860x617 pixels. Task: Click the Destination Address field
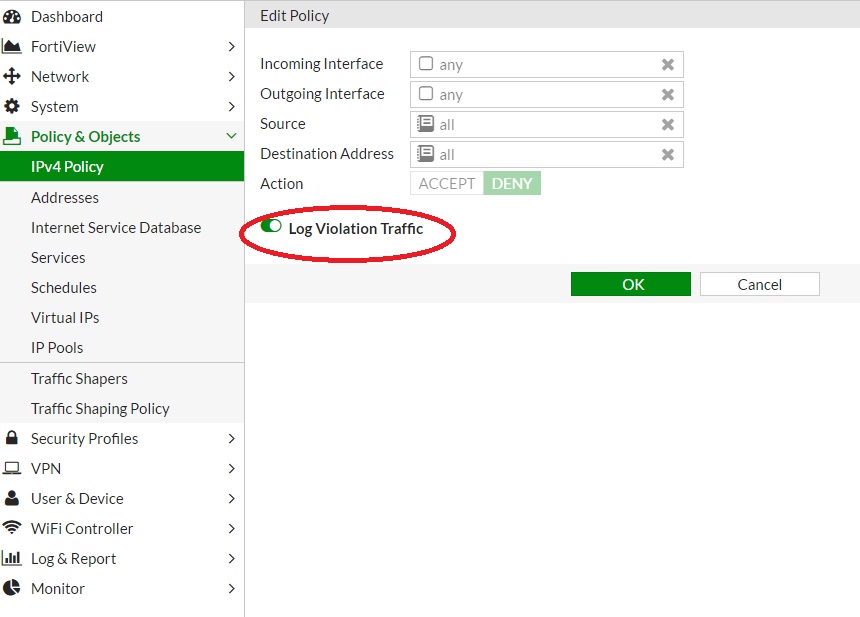pyautogui.click(x=547, y=155)
